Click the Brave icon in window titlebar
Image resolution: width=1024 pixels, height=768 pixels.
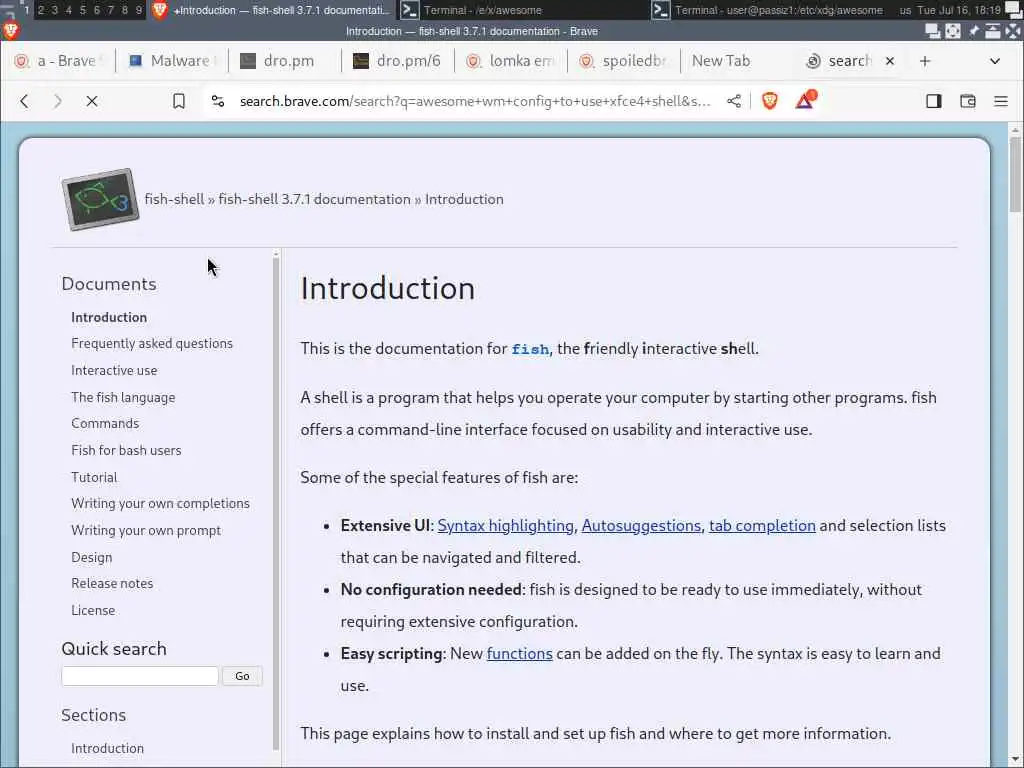10,31
